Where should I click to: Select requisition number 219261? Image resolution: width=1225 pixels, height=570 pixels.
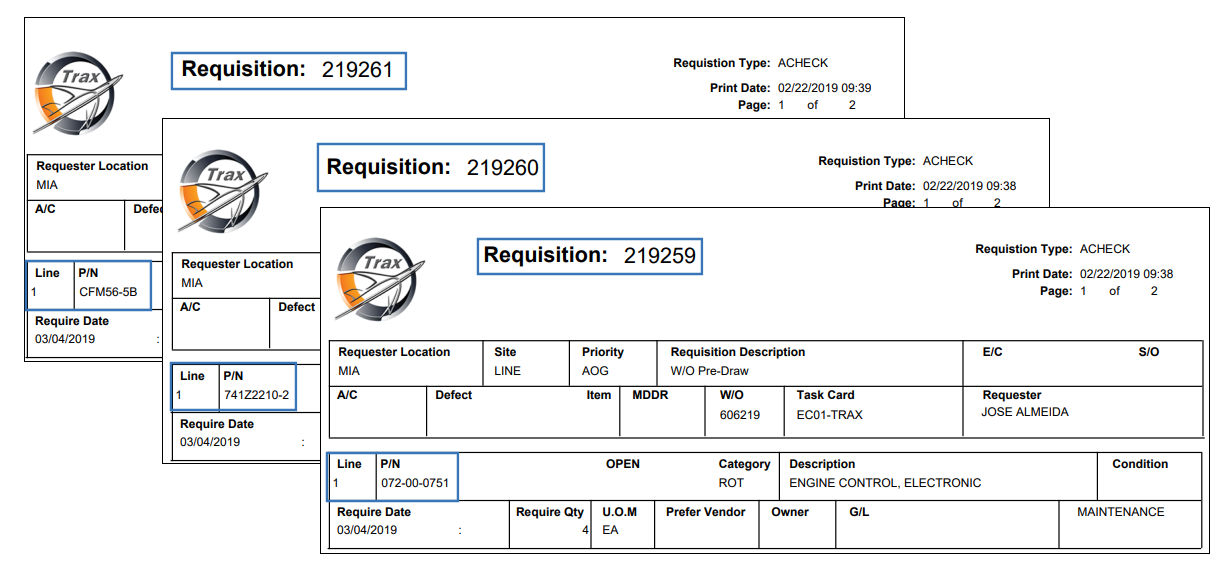coord(358,70)
